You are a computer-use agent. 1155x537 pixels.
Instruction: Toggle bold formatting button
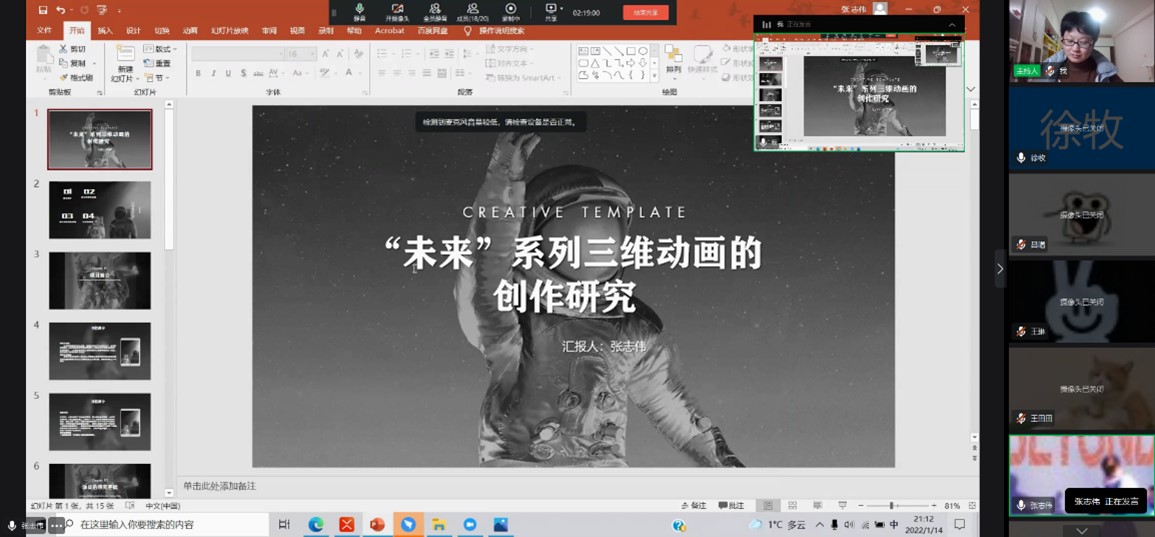click(198, 73)
